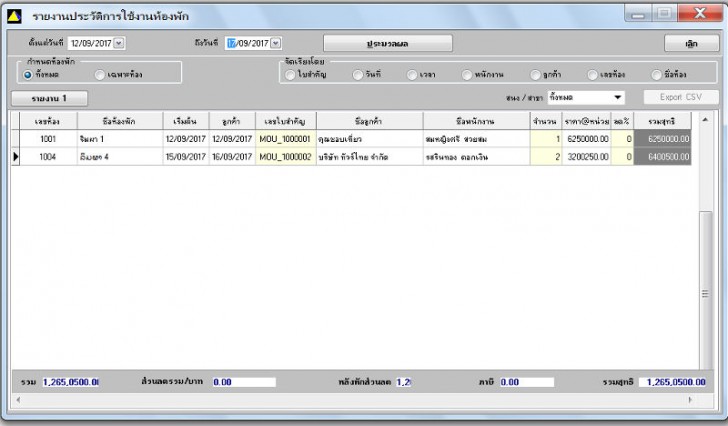Sort by ลูกค้า radio option
The image size is (728, 426).
pyautogui.click(x=535, y=75)
